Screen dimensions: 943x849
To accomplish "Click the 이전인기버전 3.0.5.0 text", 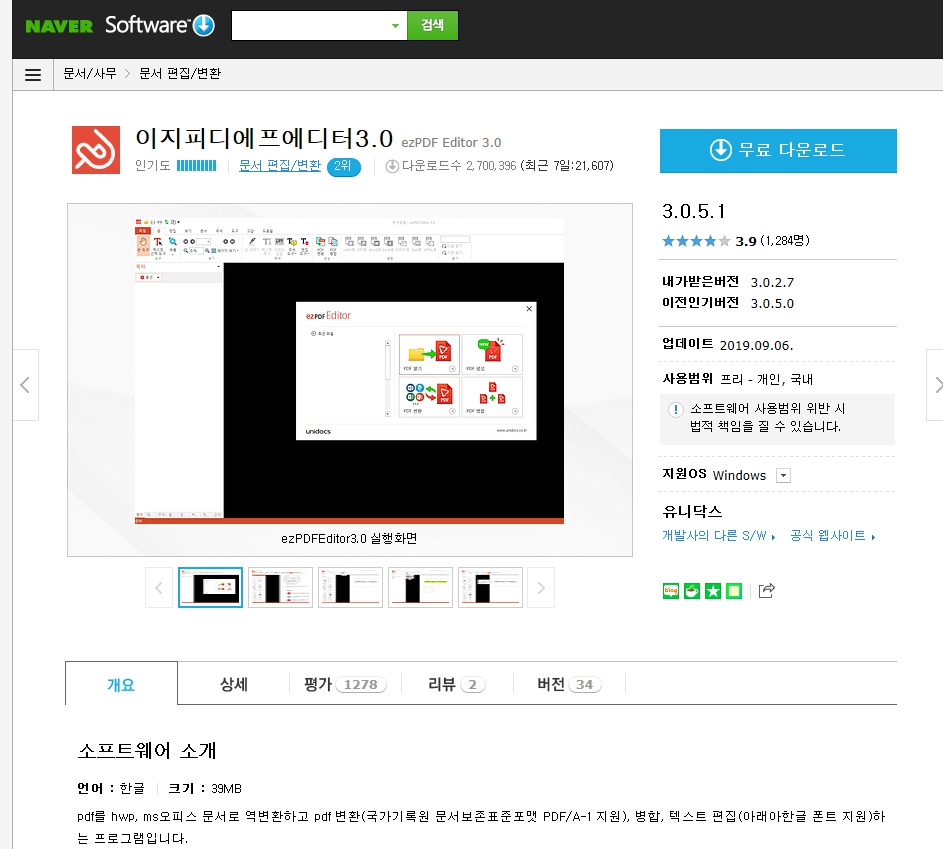I will 728,303.
